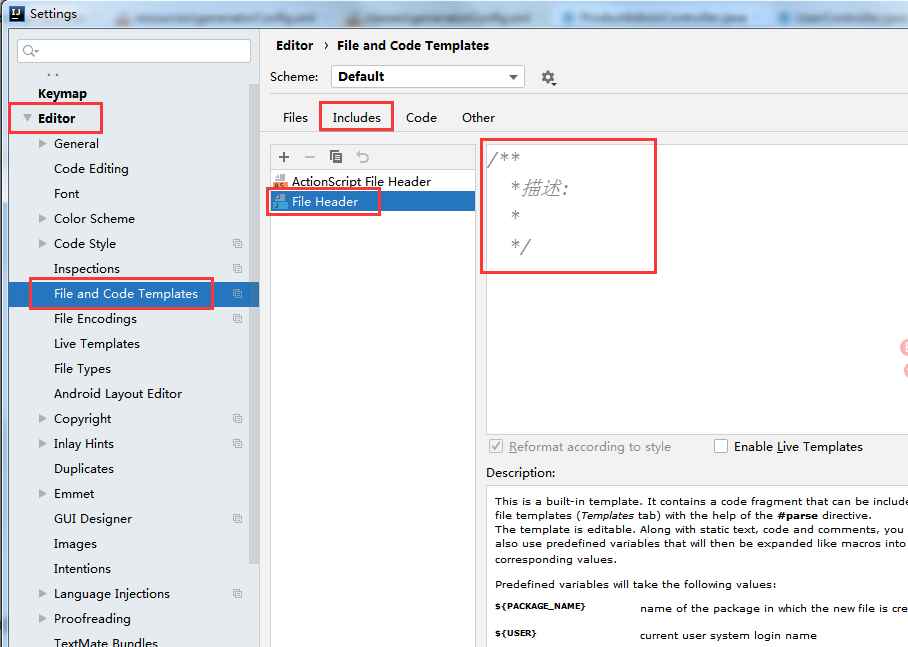Screen dimensions: 908x647
Task: Click the search magnifier icon in Settings
Action: [30, 52]
